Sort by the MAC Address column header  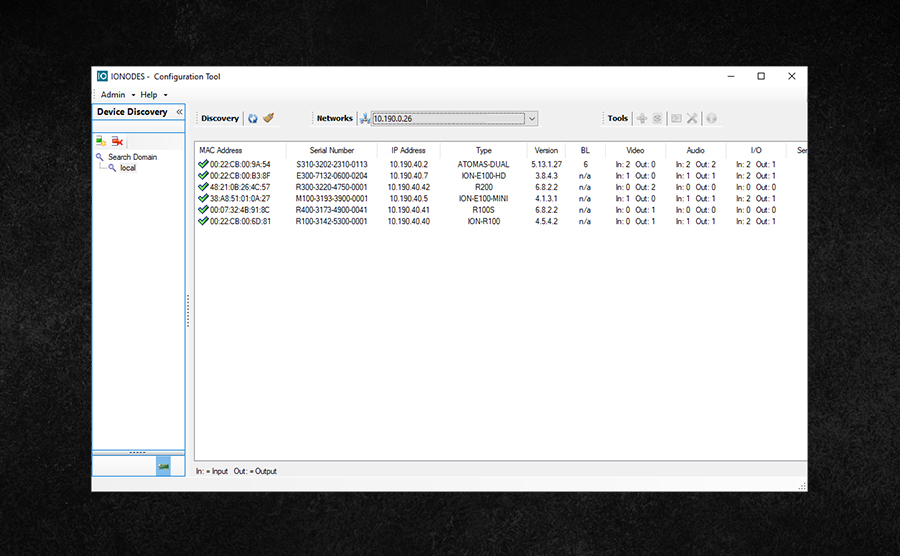pyautogui.click(x=221, y=150)
